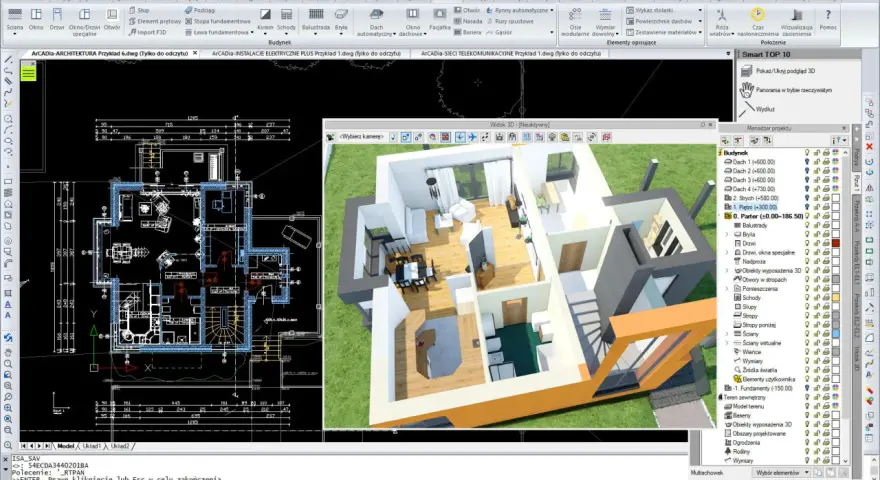Open the Wybierz kamerę dropdown

tap(363, 137)
